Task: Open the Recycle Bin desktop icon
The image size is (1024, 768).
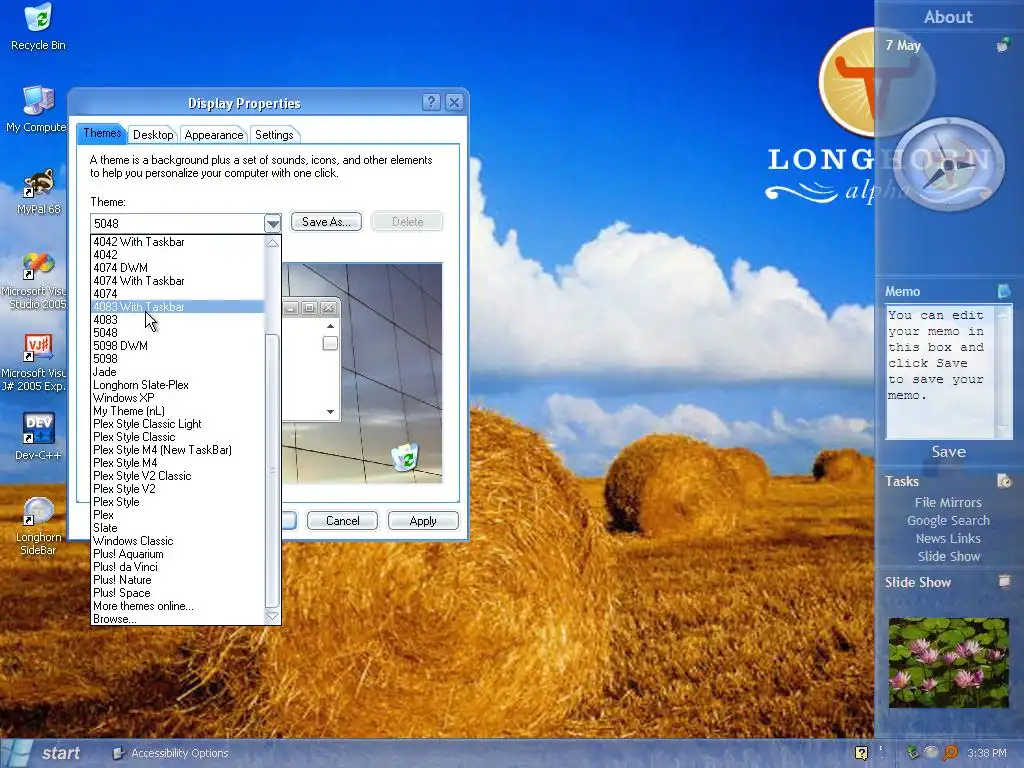Action: point(38,27)
